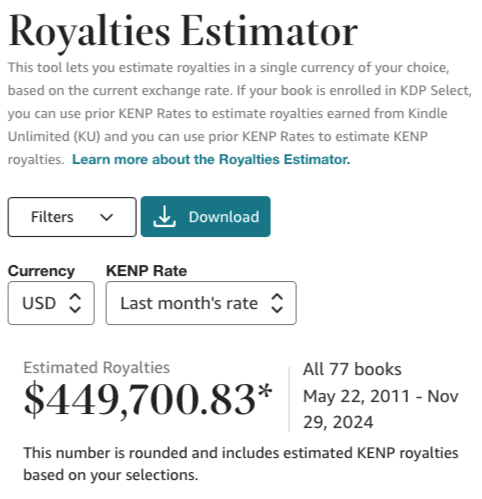This screenshot has height=499, width=482.
Task: Click the May 22, 2011 - Nov 29, 2024 date range
Action: tap(381, 409)
